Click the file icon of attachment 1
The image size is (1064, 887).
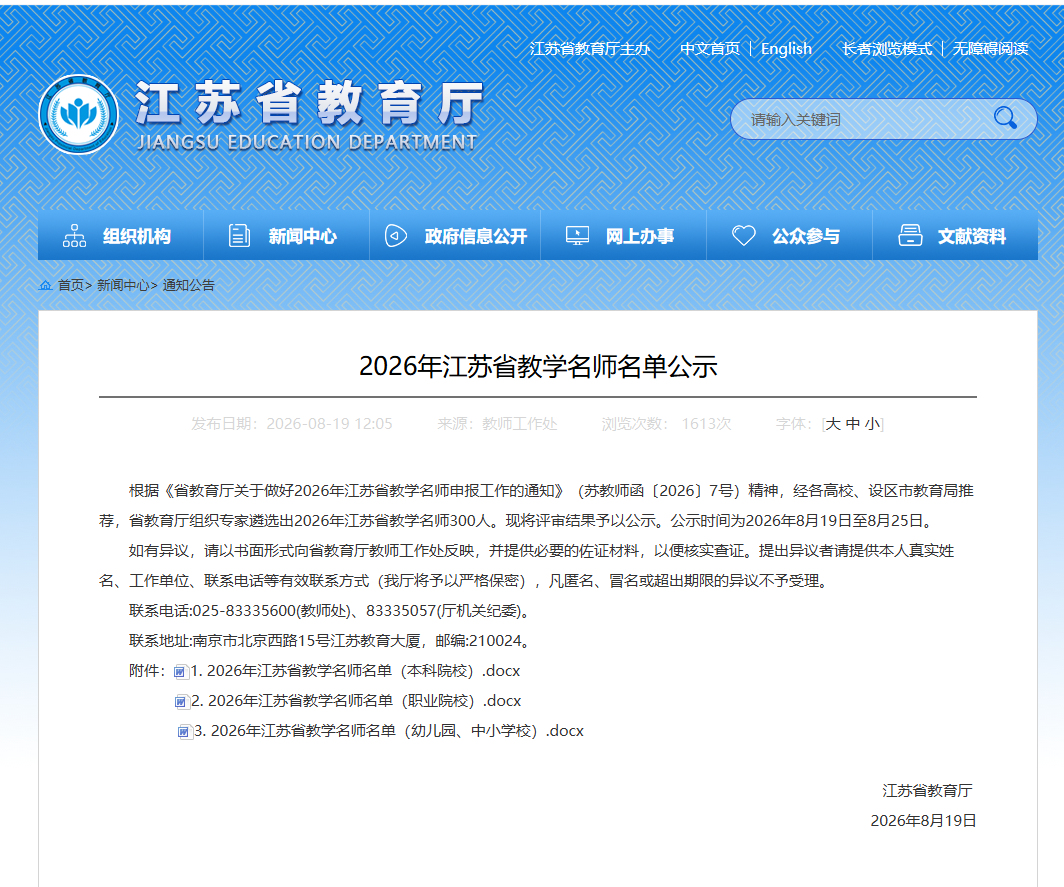180,672
